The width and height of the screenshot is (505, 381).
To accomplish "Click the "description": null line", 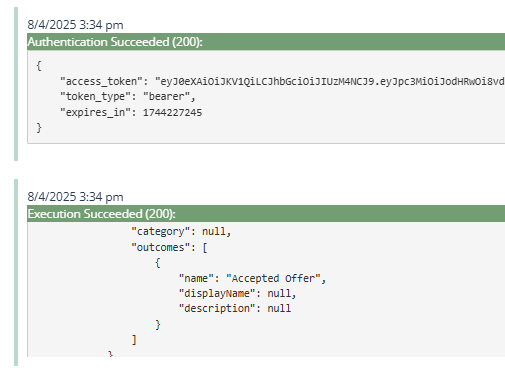I will click(x=235, y=308).
